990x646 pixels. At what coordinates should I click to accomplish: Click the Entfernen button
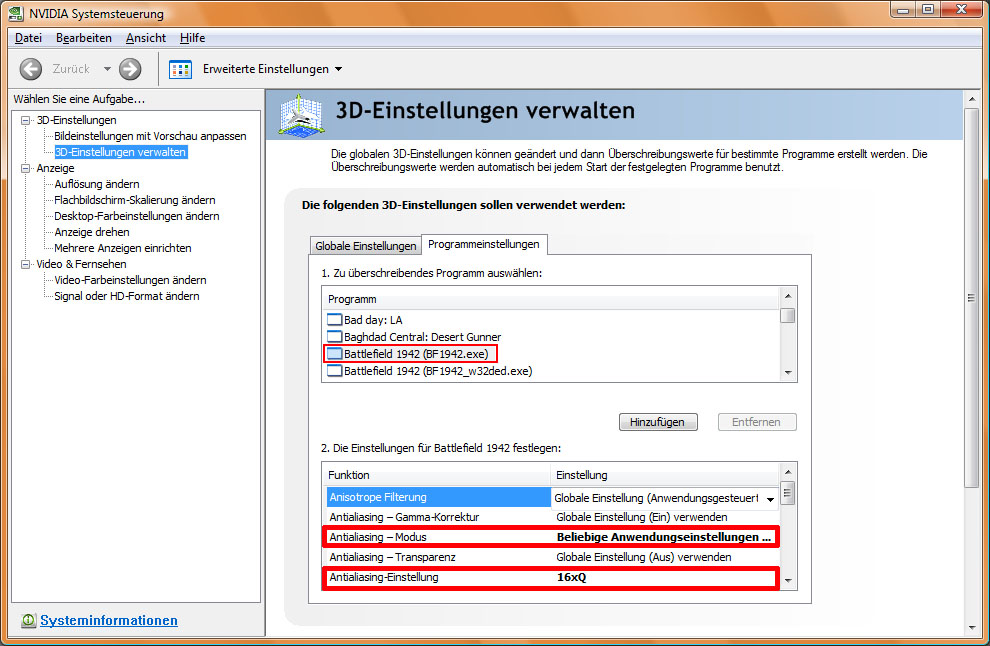click(756, 422)
